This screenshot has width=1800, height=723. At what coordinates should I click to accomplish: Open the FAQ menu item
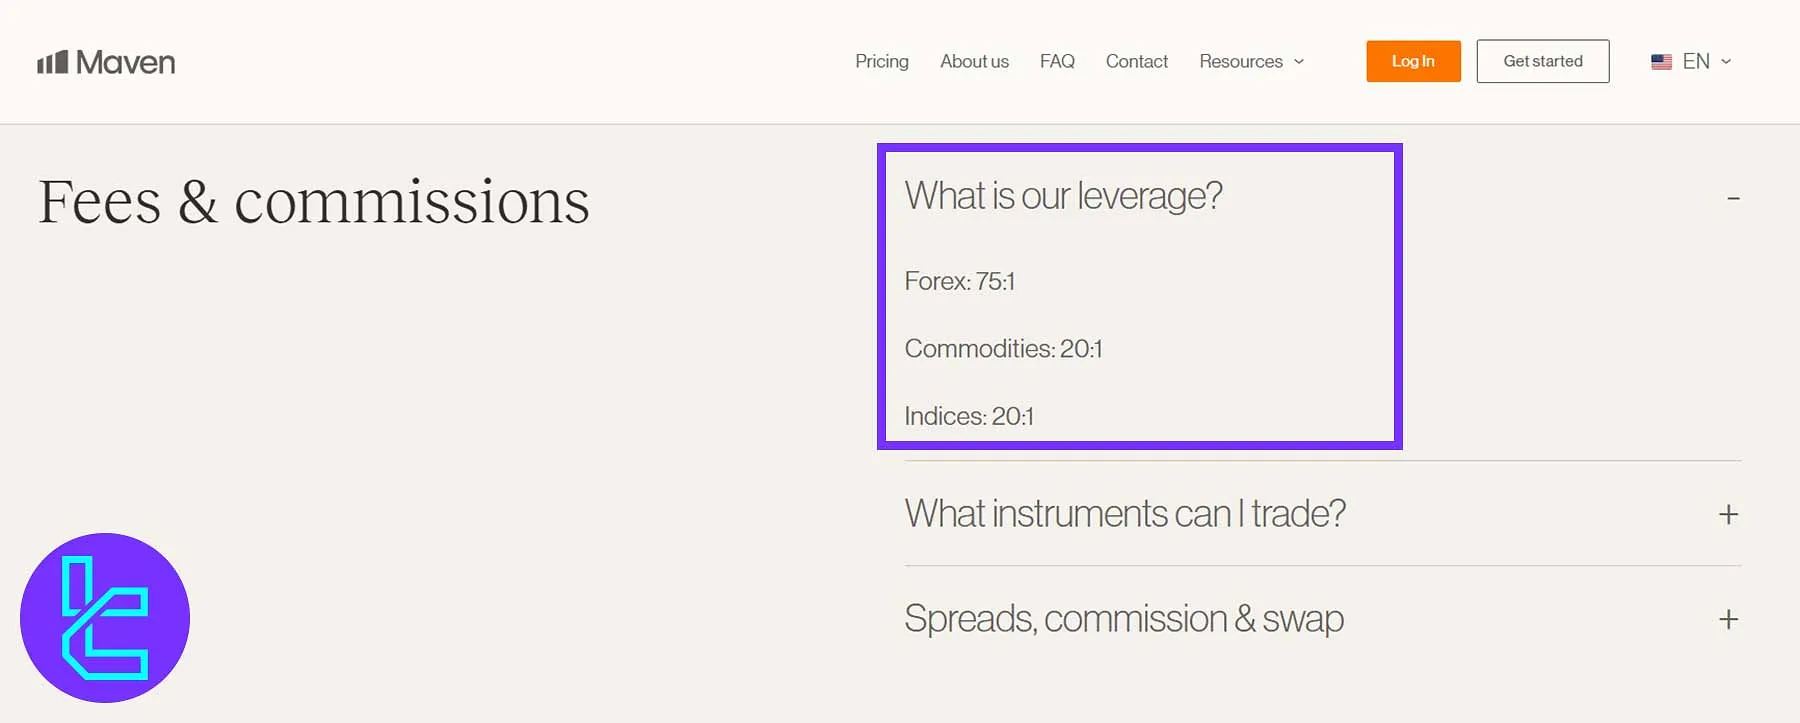1057,62
